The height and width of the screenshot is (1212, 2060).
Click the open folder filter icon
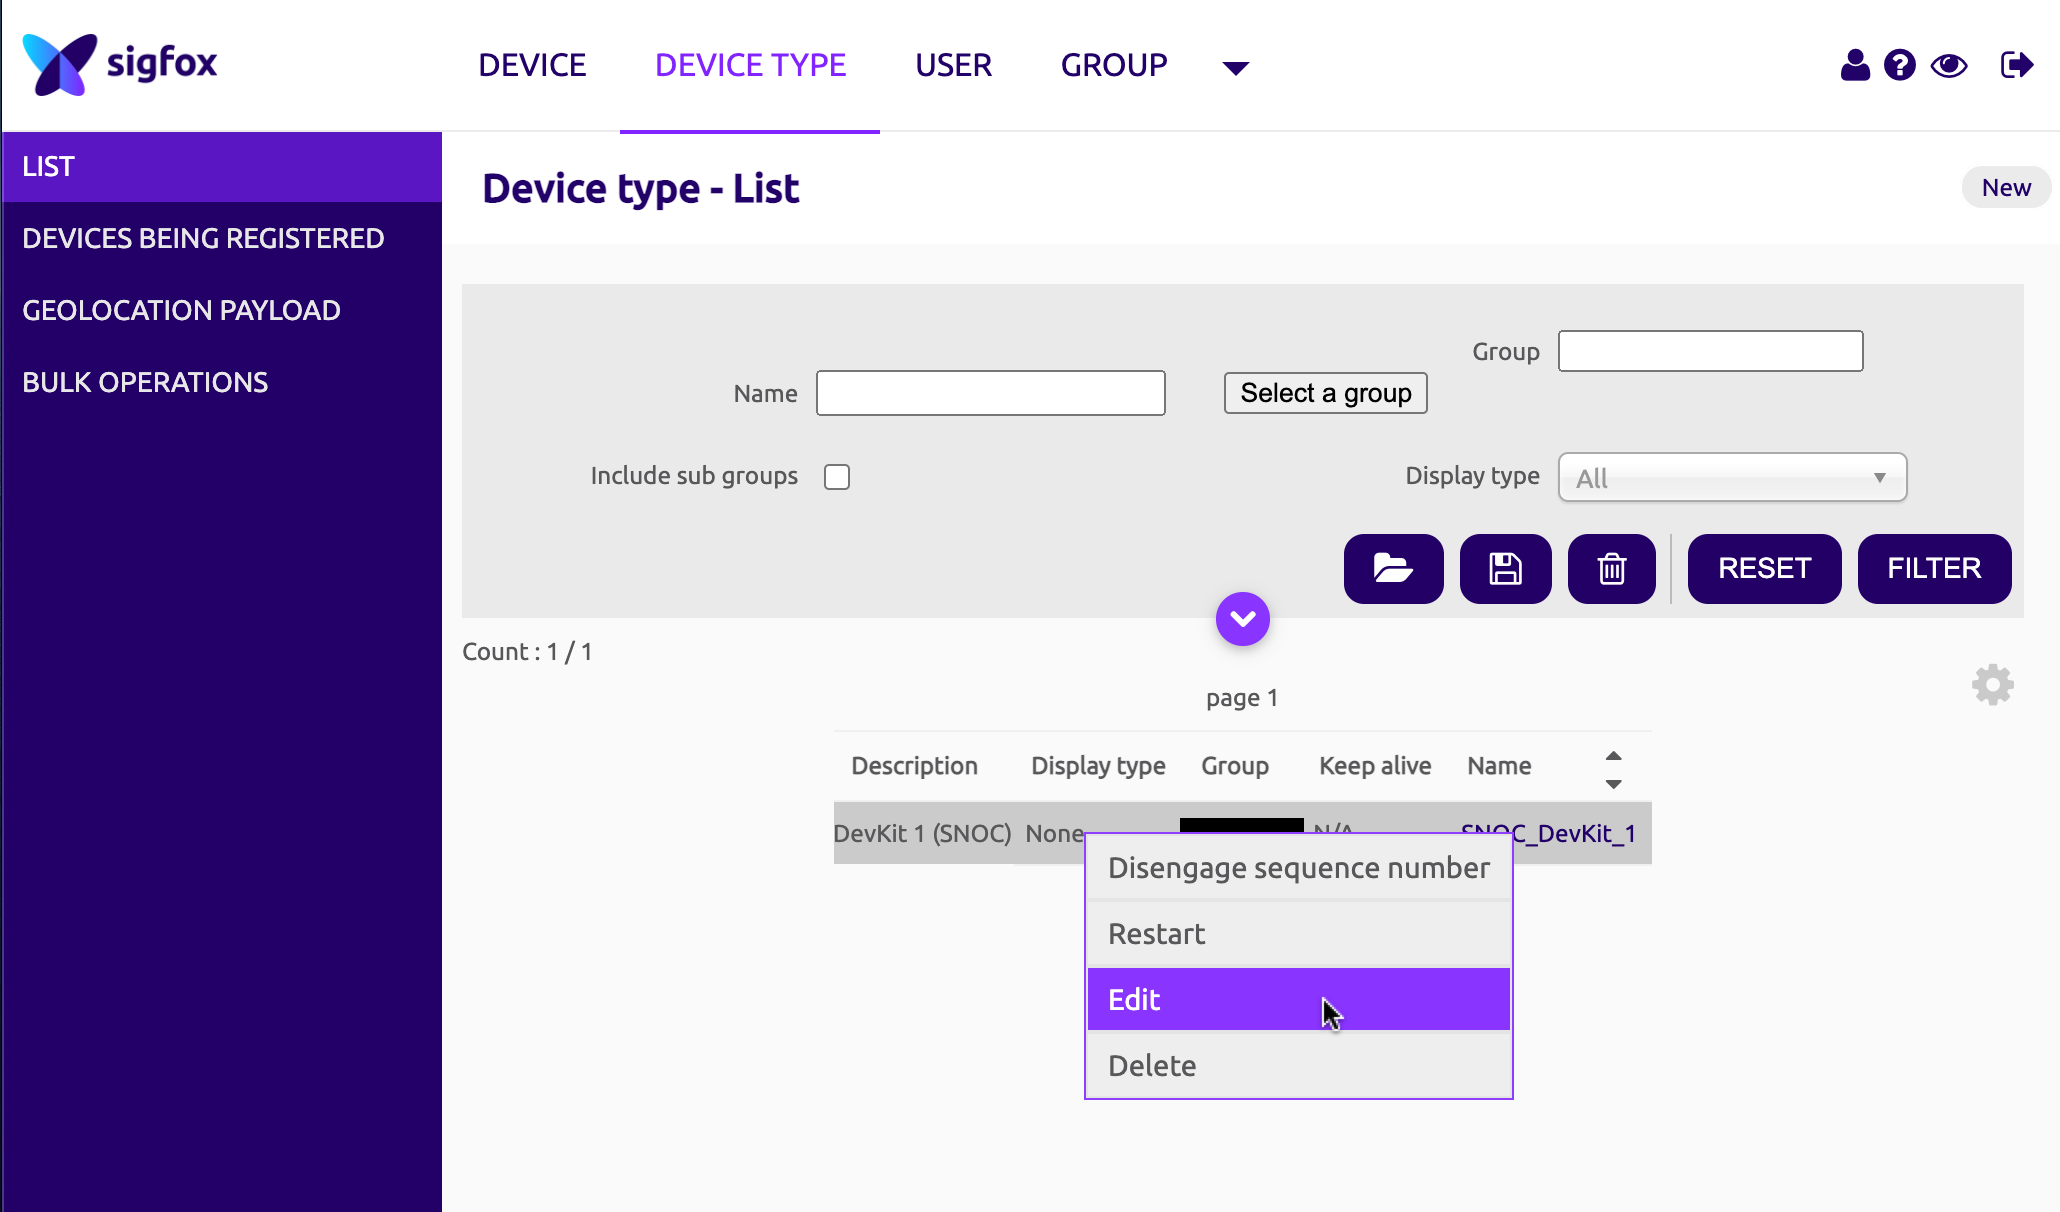(x=1393, y=569)
